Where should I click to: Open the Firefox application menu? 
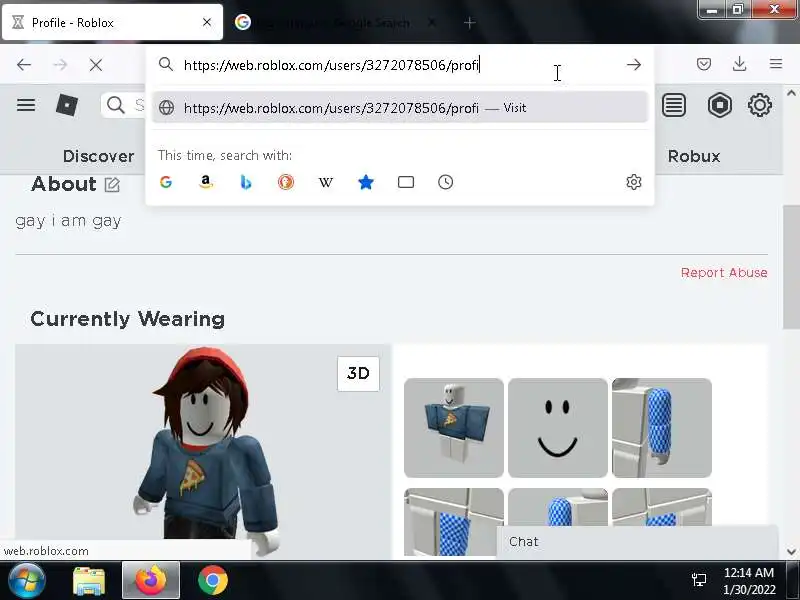coord(776,64)
